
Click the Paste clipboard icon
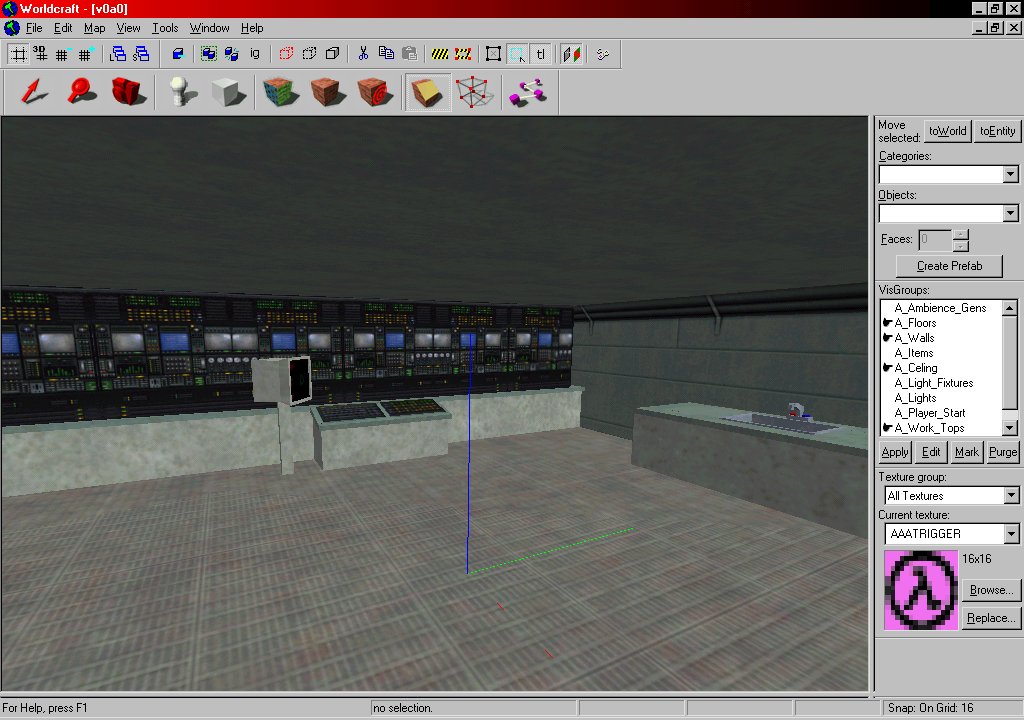tap(409, 54)
